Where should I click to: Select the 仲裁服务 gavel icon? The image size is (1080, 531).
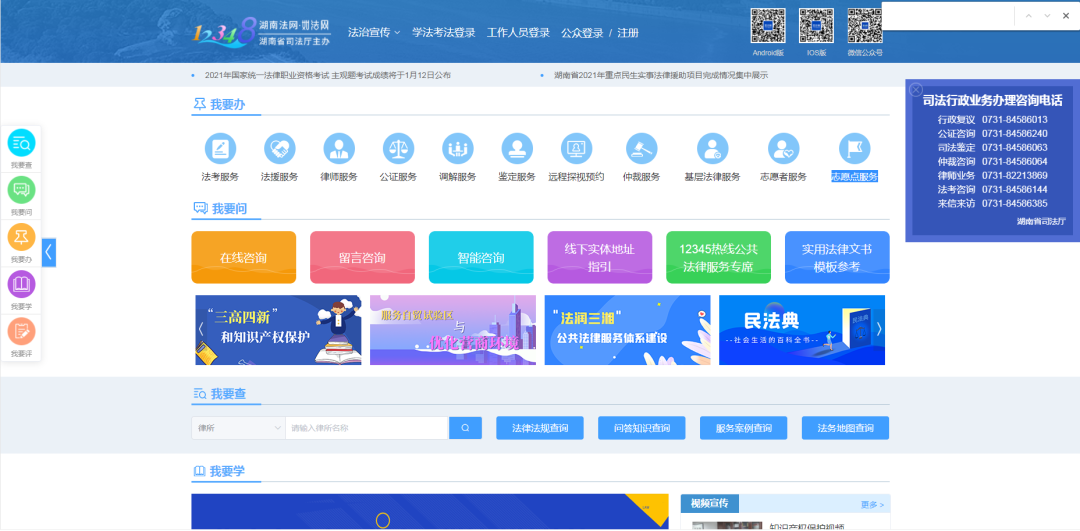641,149
